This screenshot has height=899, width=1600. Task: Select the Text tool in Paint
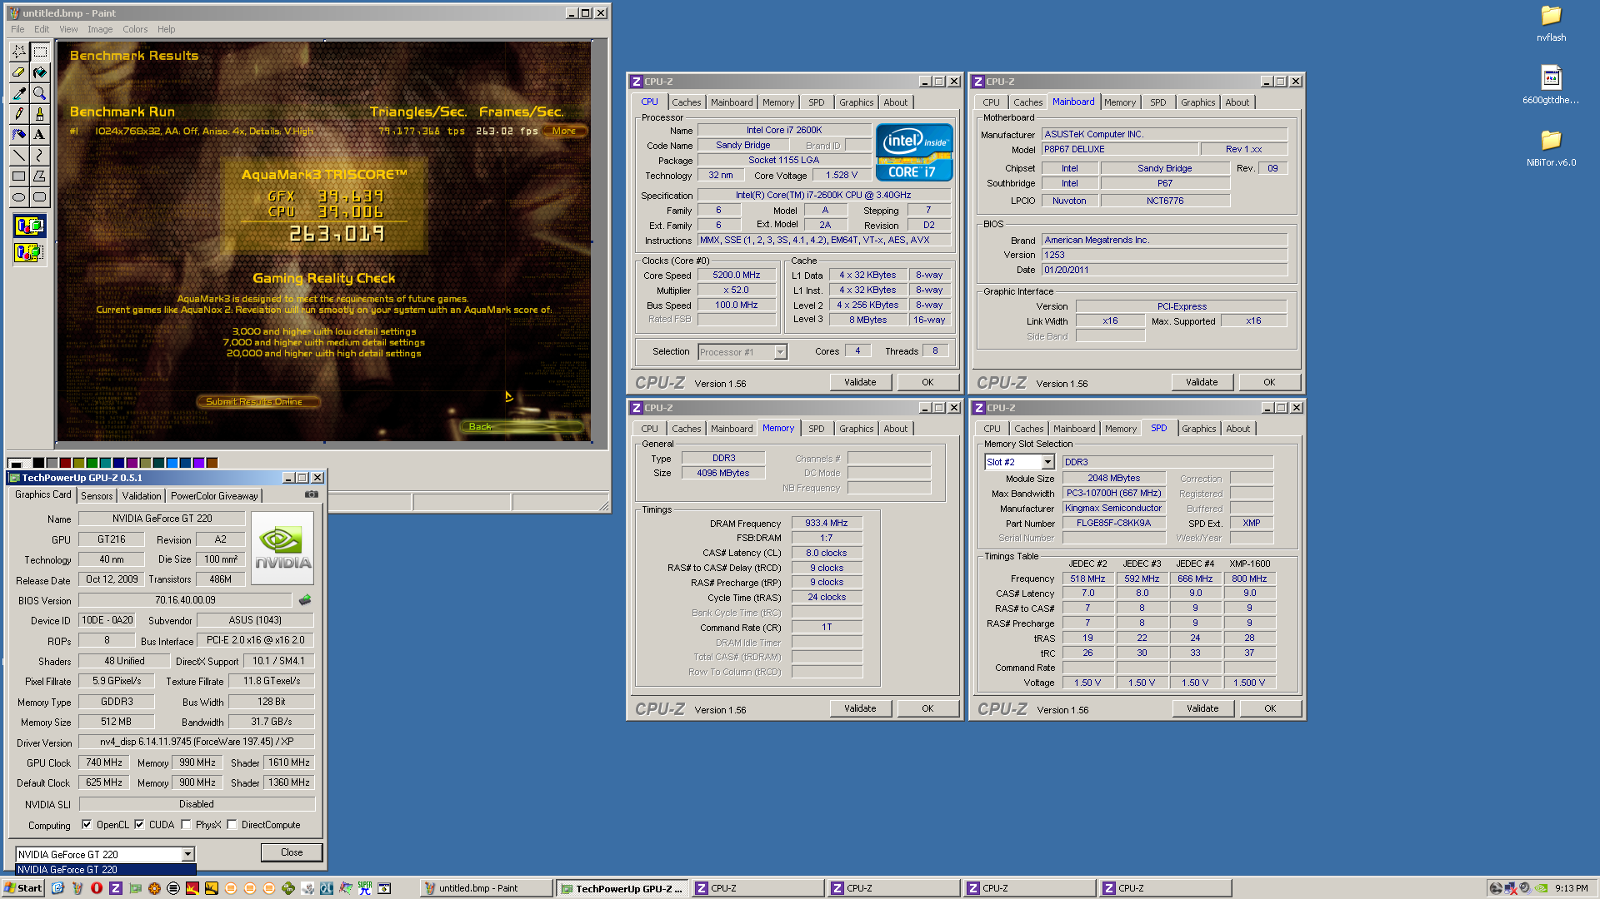point(40,135)
